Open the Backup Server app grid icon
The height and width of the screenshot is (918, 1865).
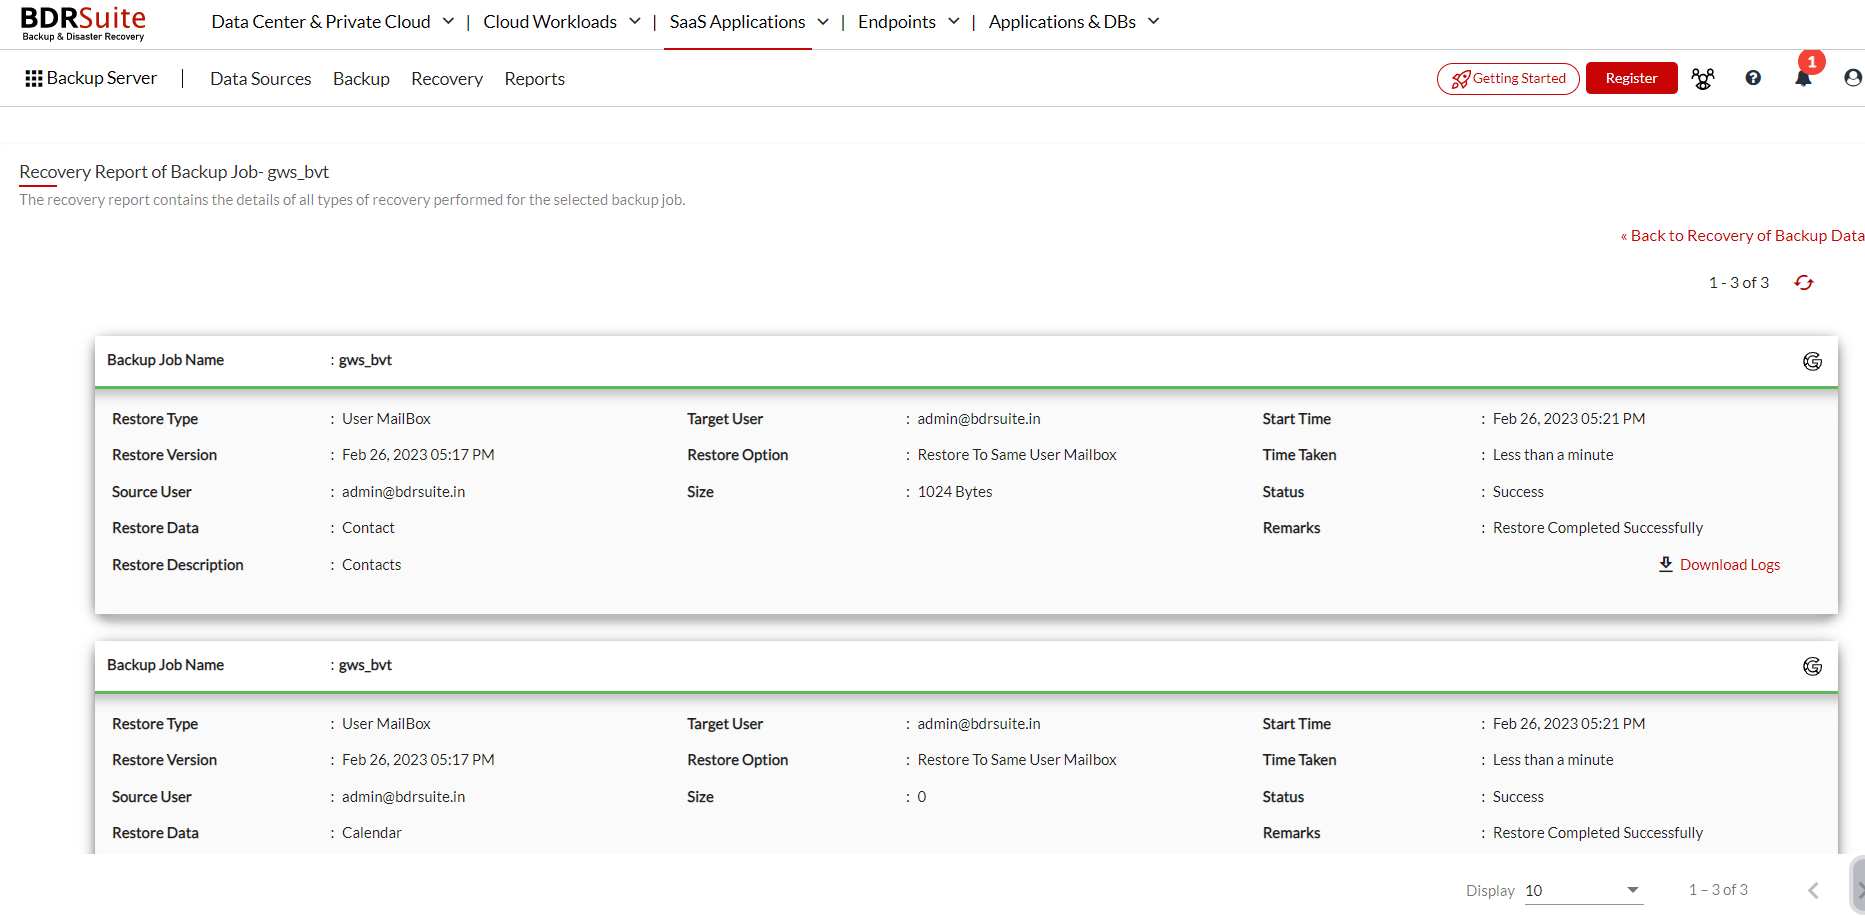point(34,78)
